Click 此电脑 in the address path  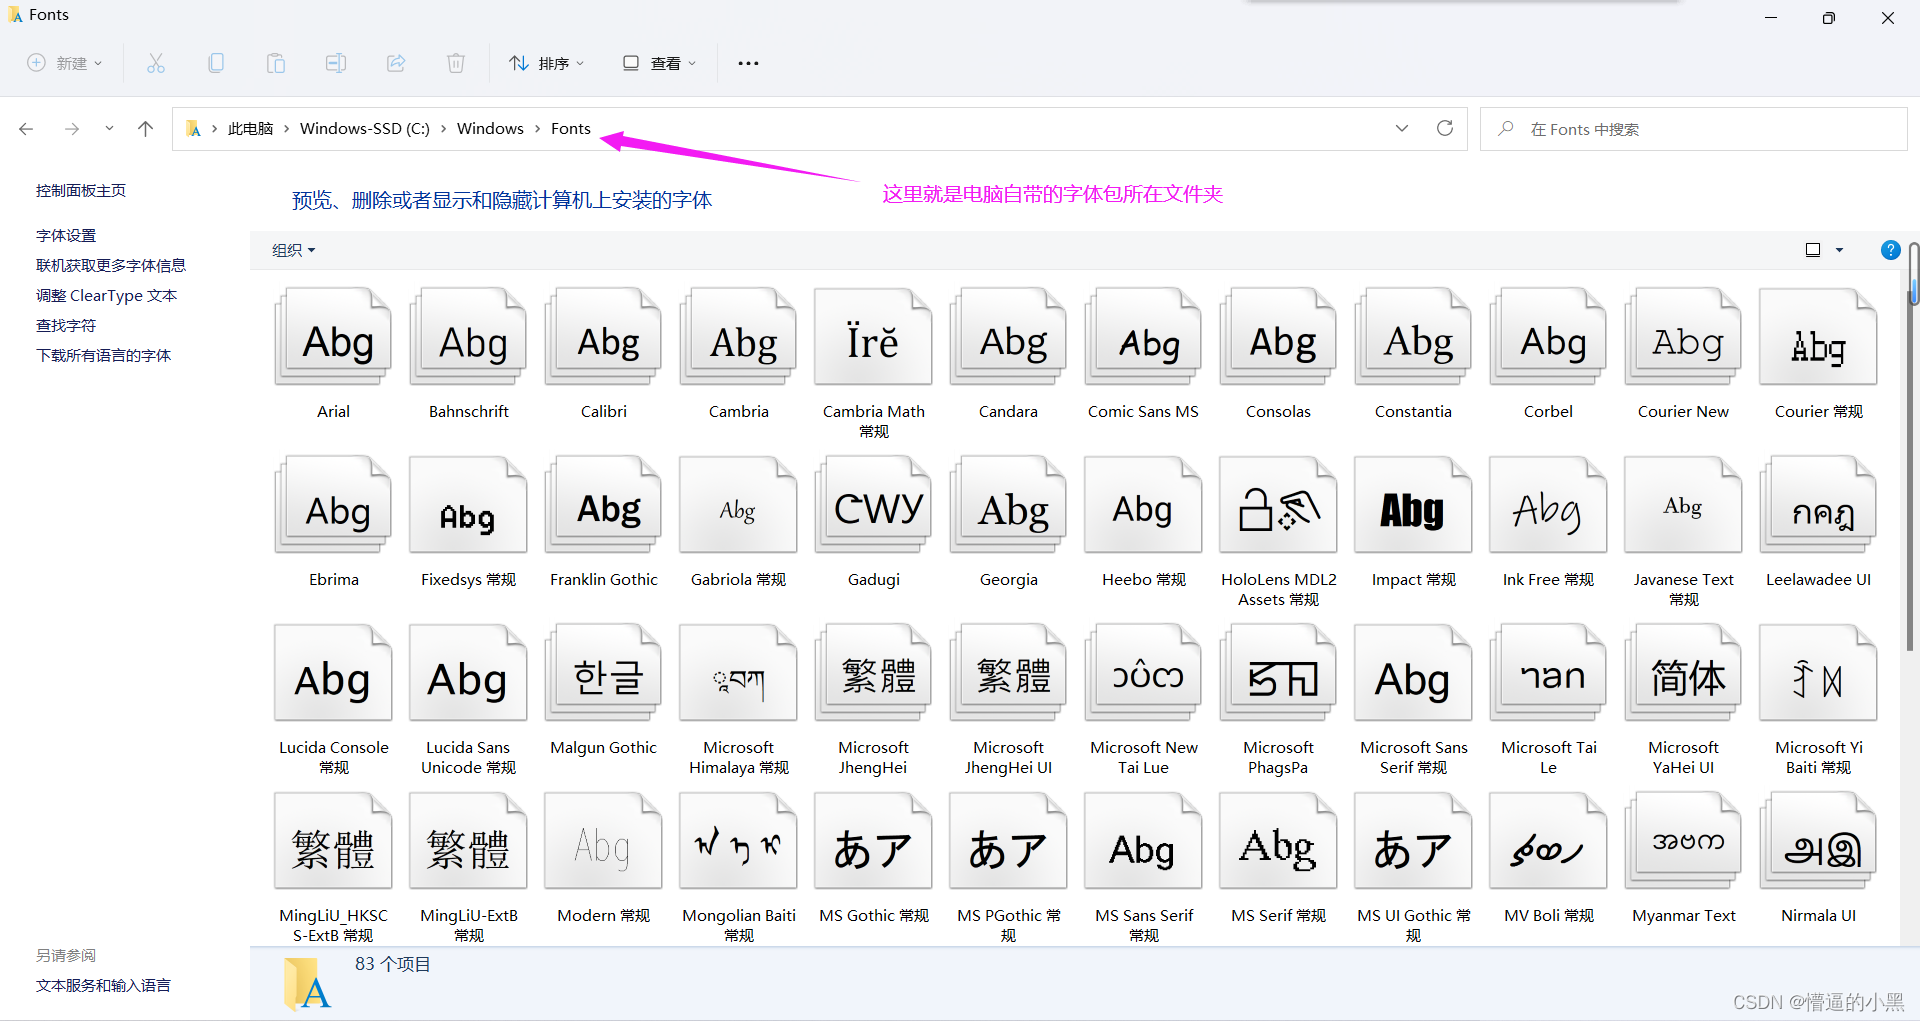250,129
